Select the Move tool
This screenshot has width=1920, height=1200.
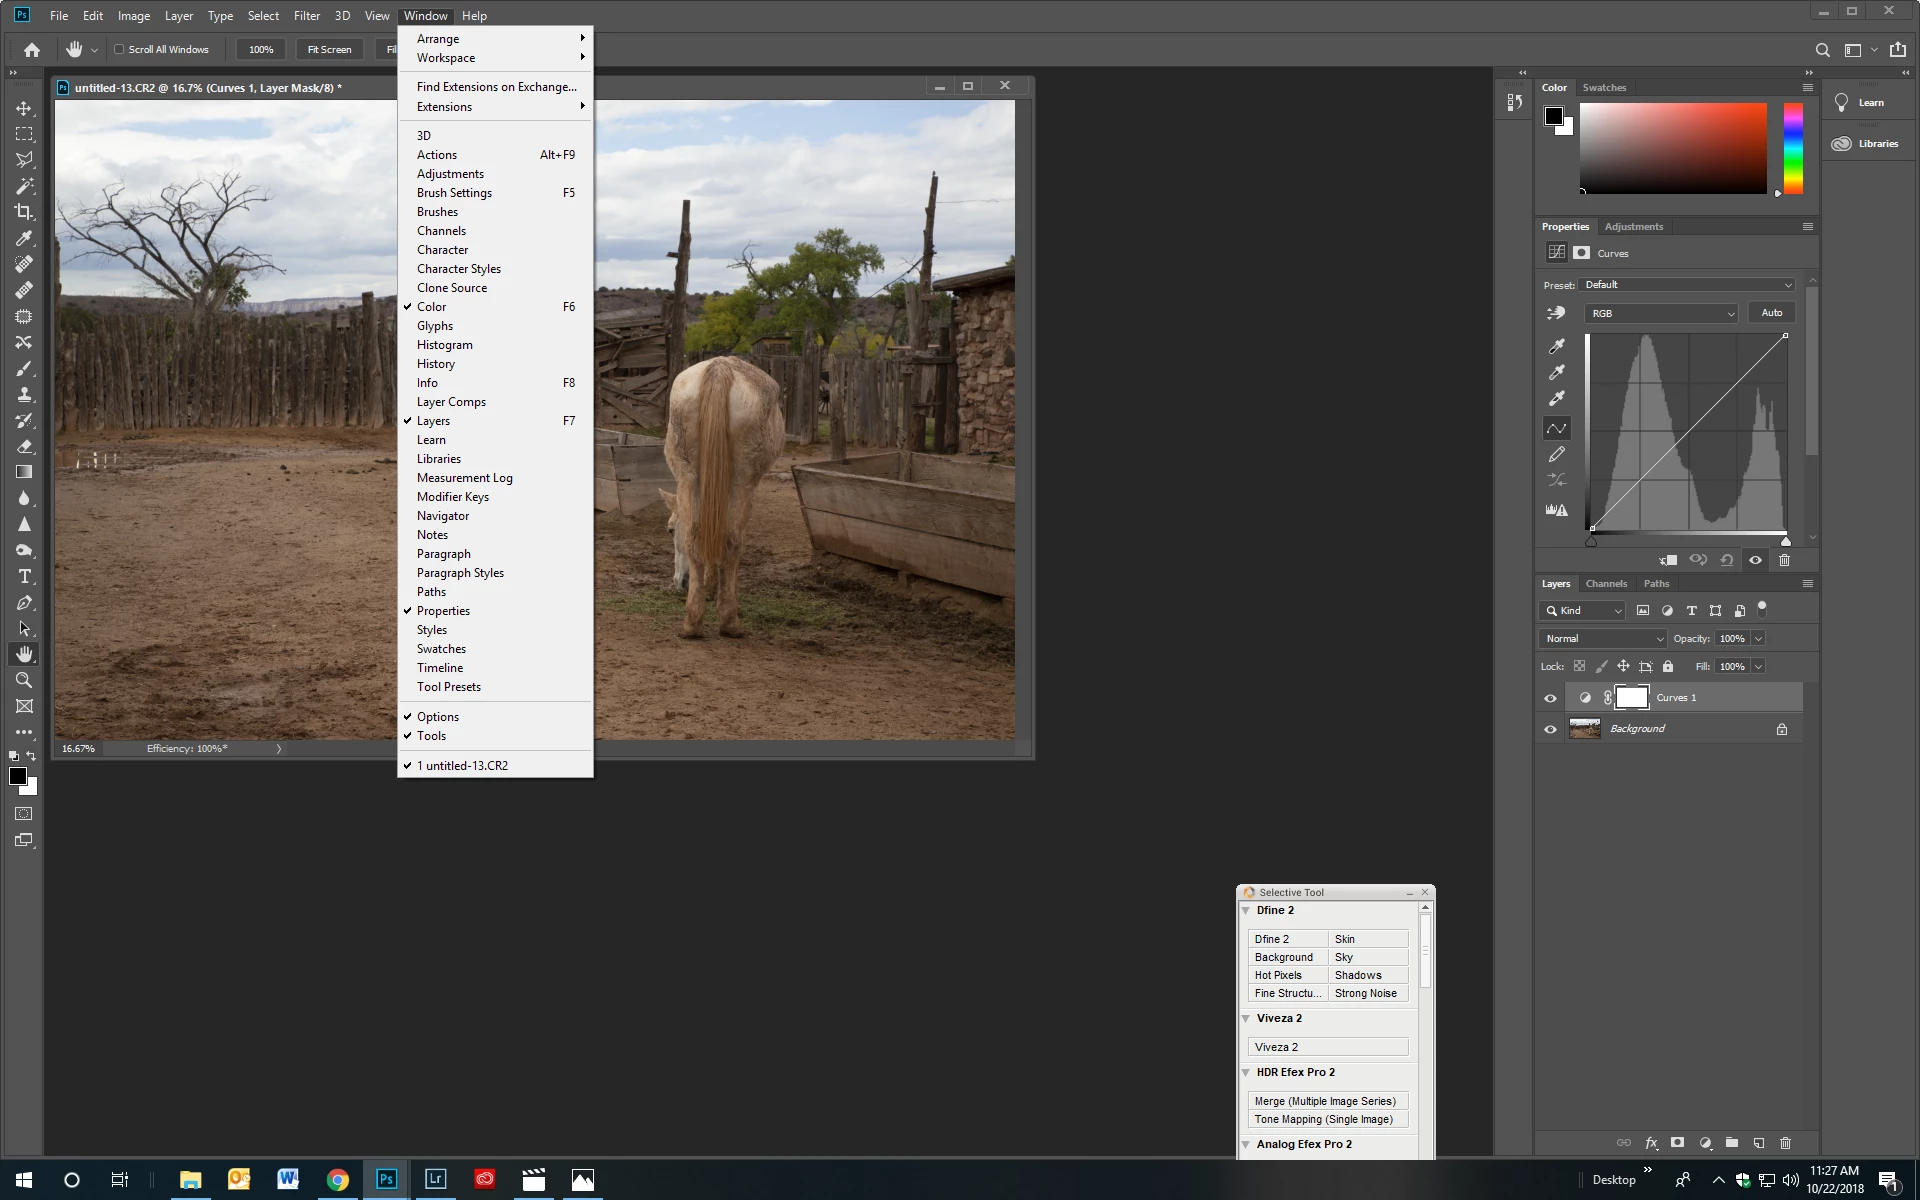coord(24,108)
